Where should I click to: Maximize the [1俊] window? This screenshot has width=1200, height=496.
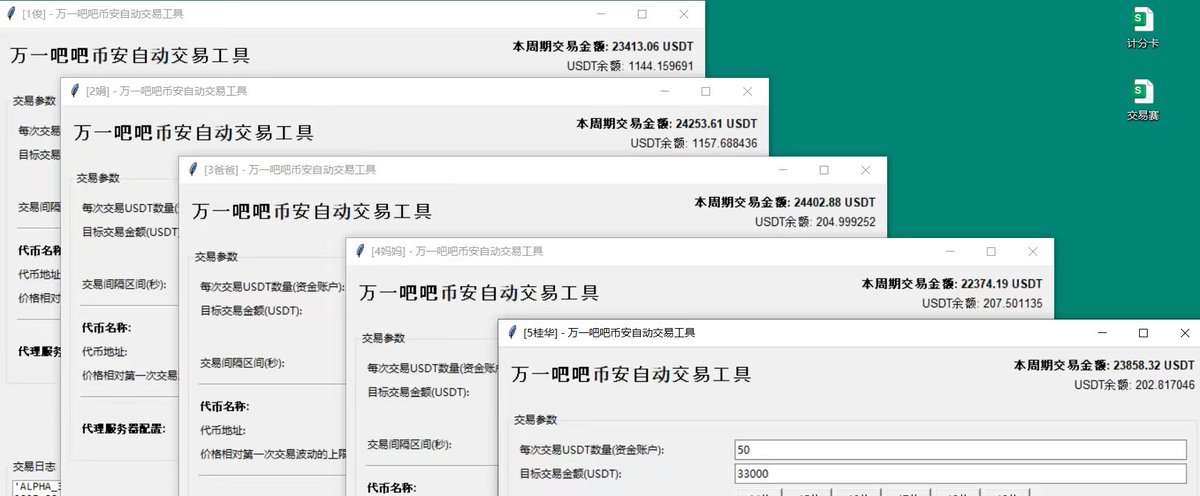click(x=642, y=14)
